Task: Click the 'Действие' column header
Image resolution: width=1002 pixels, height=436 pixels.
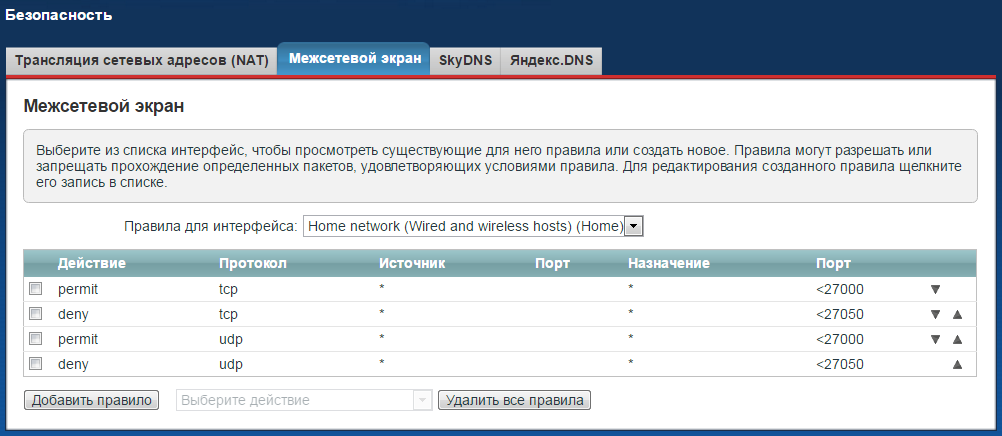Action: click(x=91, y=263)
